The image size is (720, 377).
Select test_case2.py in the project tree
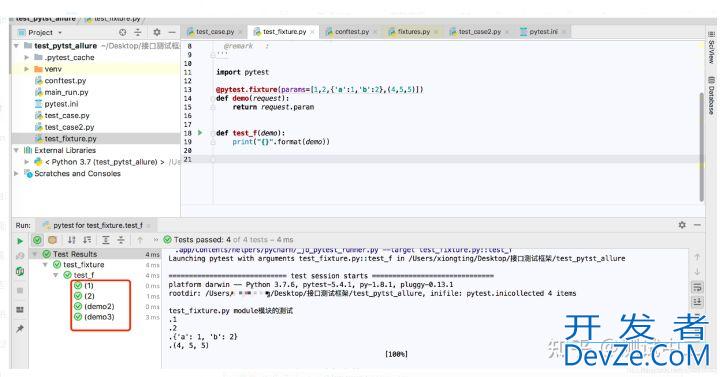(69, 127)
